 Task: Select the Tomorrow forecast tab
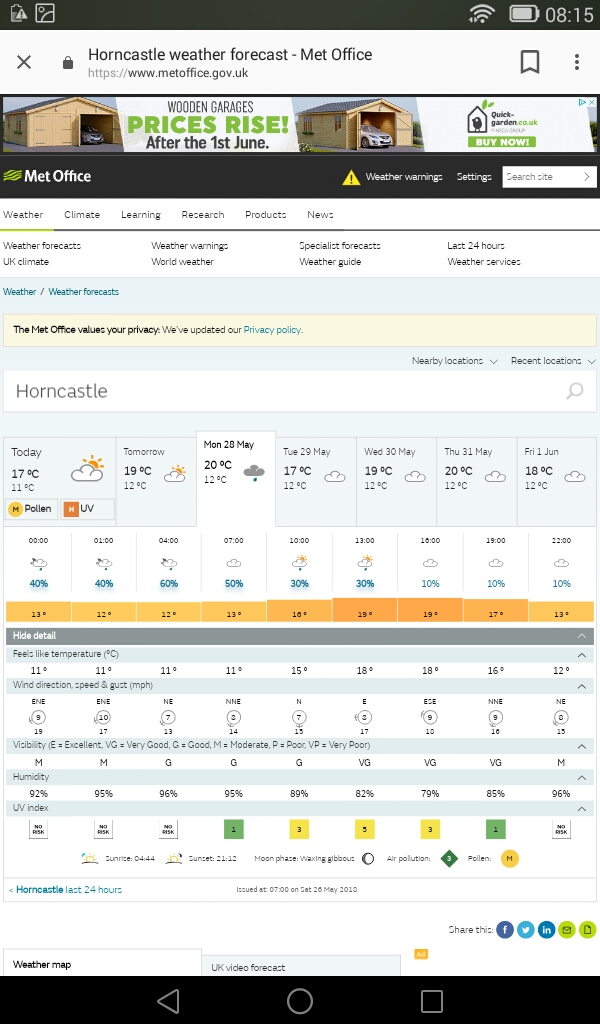click(156, 482)
